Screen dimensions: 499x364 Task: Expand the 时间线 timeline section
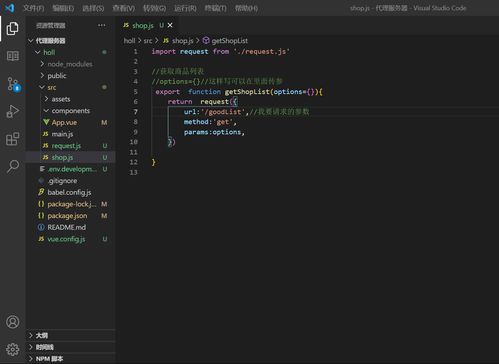point(71,347)
